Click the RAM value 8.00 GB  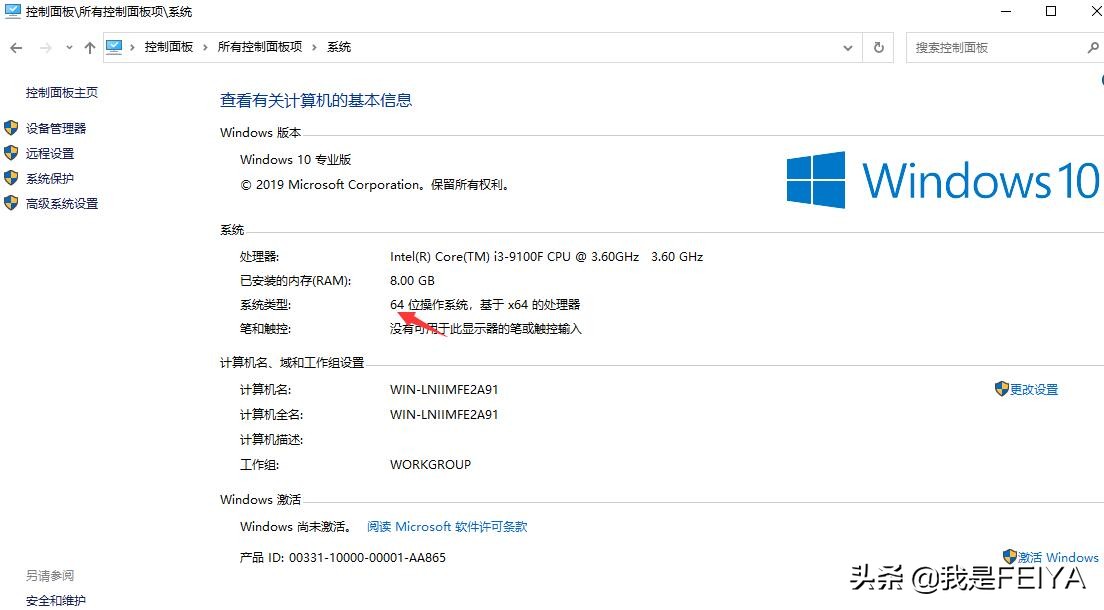point(413,281)
